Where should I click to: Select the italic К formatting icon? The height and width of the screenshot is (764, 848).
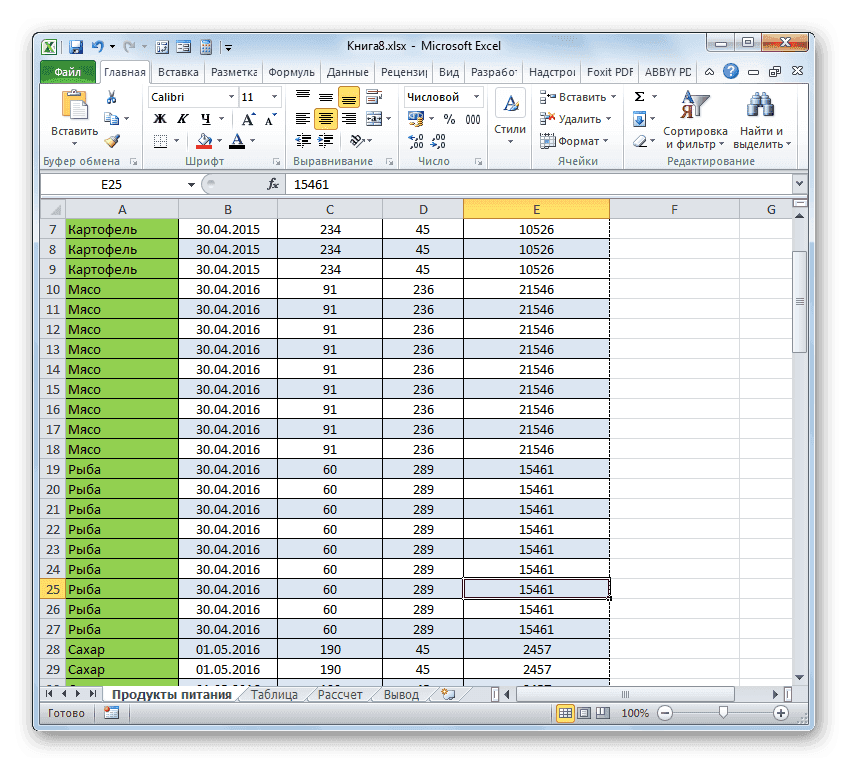(183, 118)
